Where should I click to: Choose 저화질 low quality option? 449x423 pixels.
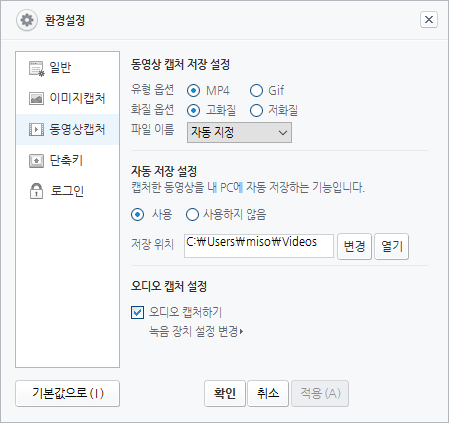tap(256, 110)
